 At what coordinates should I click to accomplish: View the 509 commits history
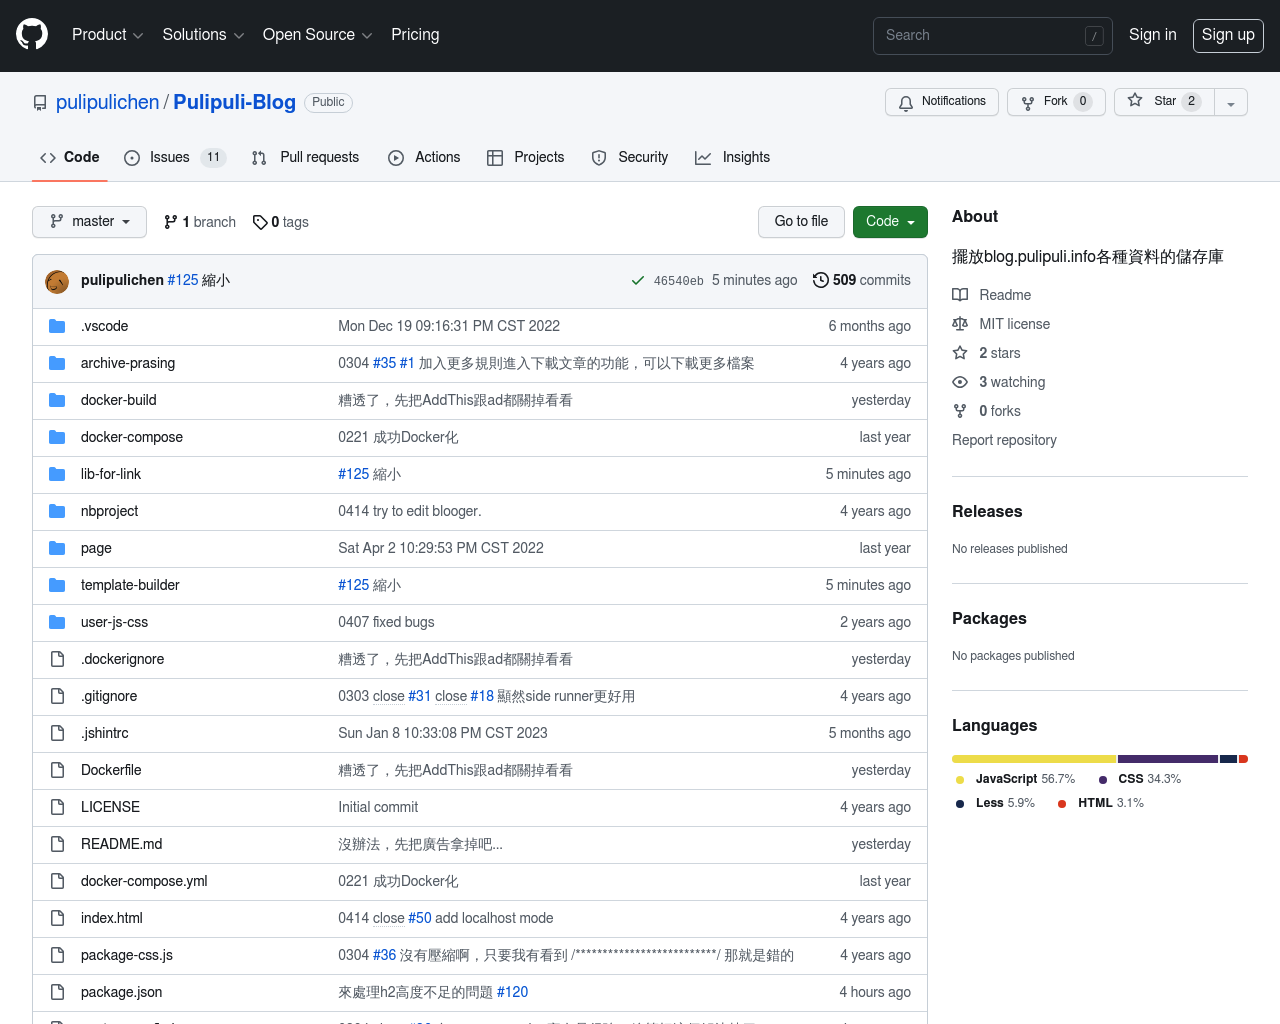[x=862, y=281]
